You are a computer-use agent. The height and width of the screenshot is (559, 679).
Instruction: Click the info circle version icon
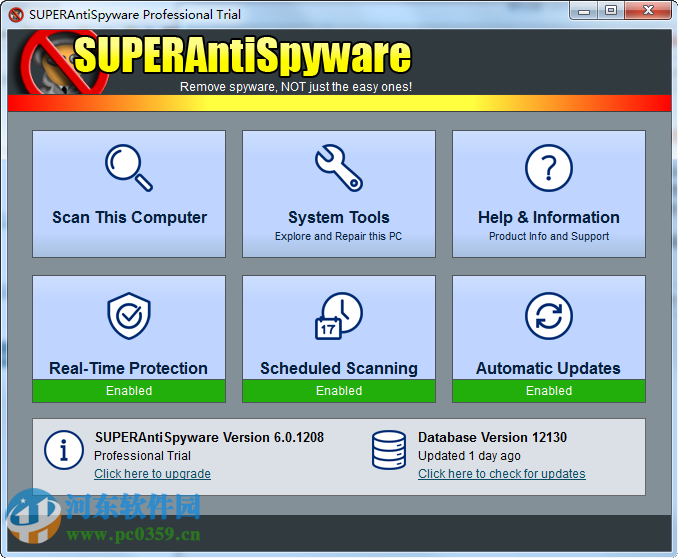coord(64,450)
